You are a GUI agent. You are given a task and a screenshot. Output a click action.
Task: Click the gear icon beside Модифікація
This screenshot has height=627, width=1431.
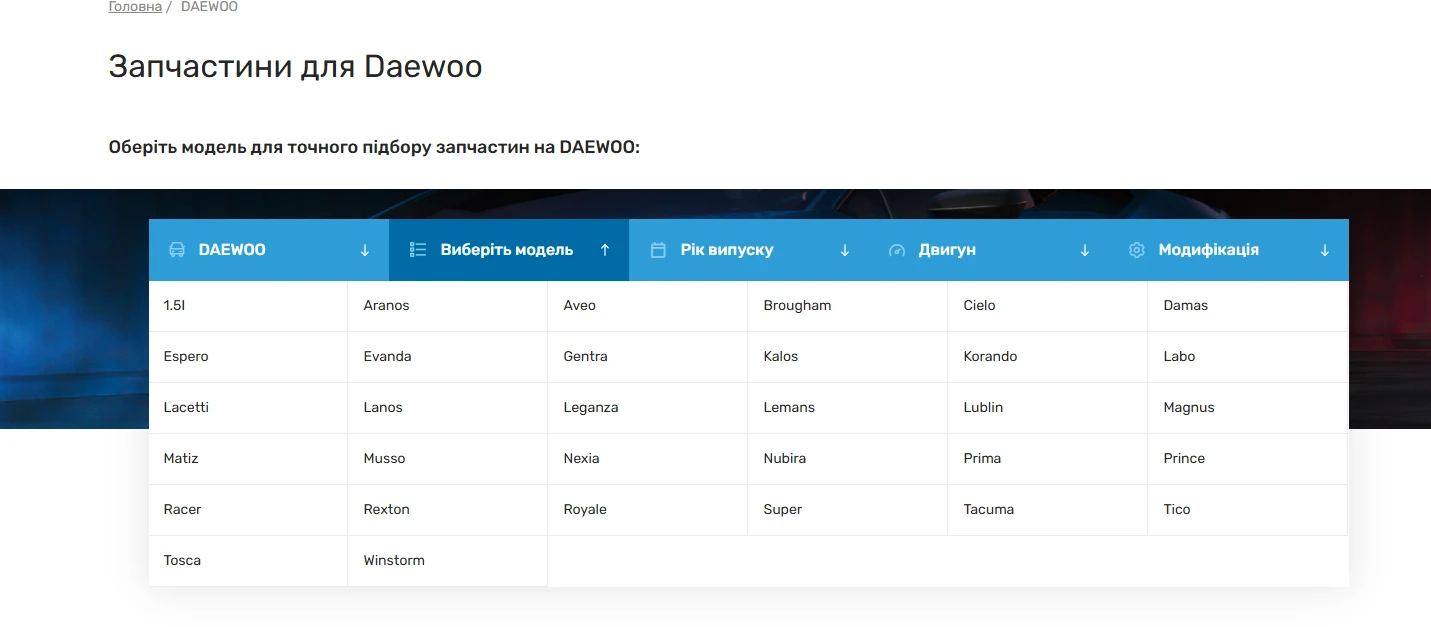coord(1136,250)
